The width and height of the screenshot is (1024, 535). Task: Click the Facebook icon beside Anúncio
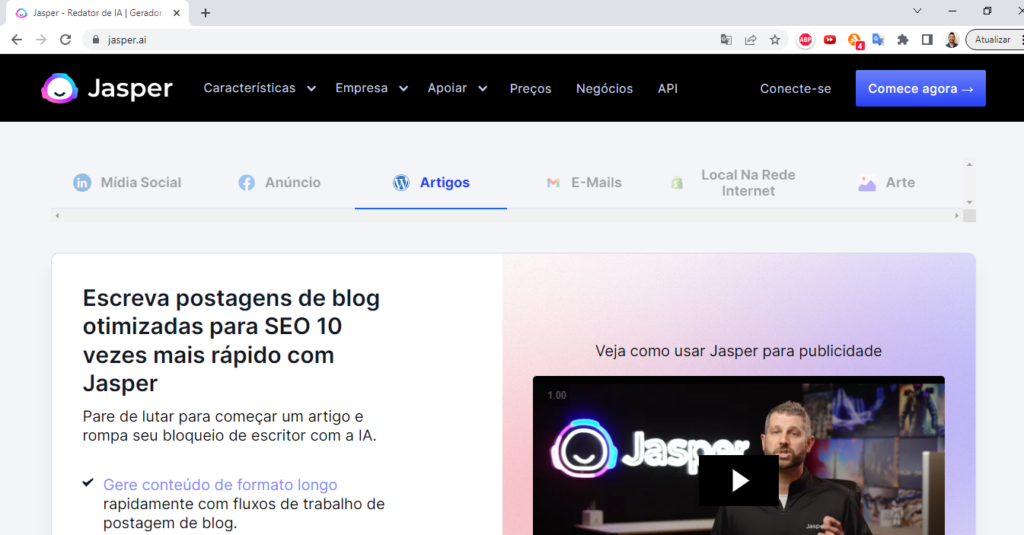(246, 182)
